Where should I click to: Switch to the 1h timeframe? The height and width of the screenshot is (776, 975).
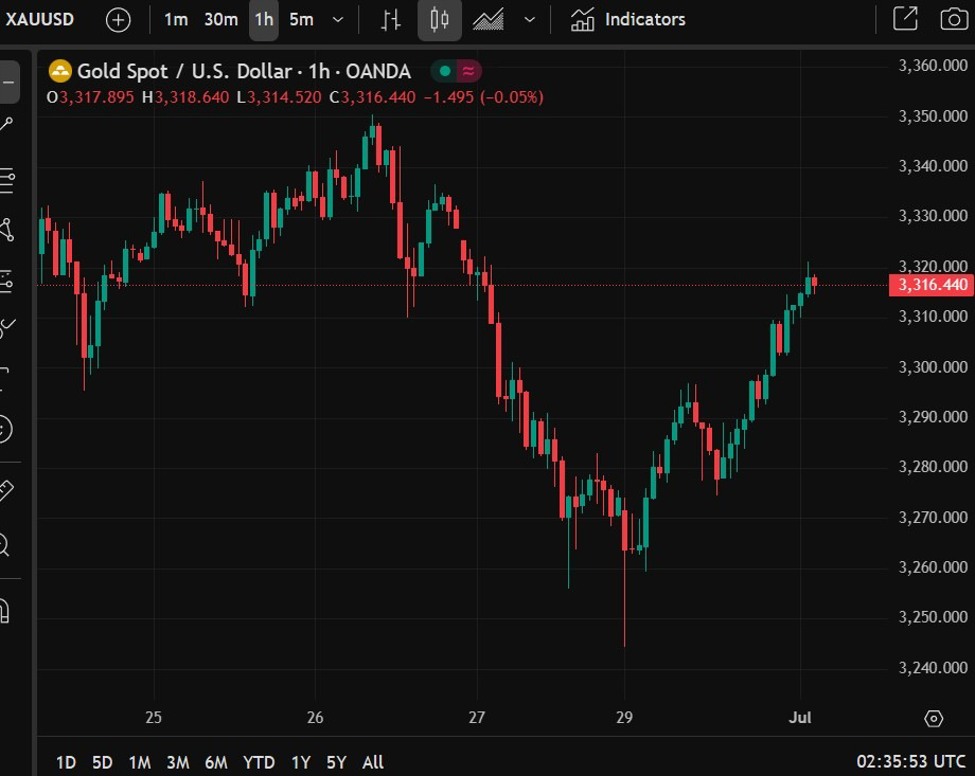click(x=263, y=19)
